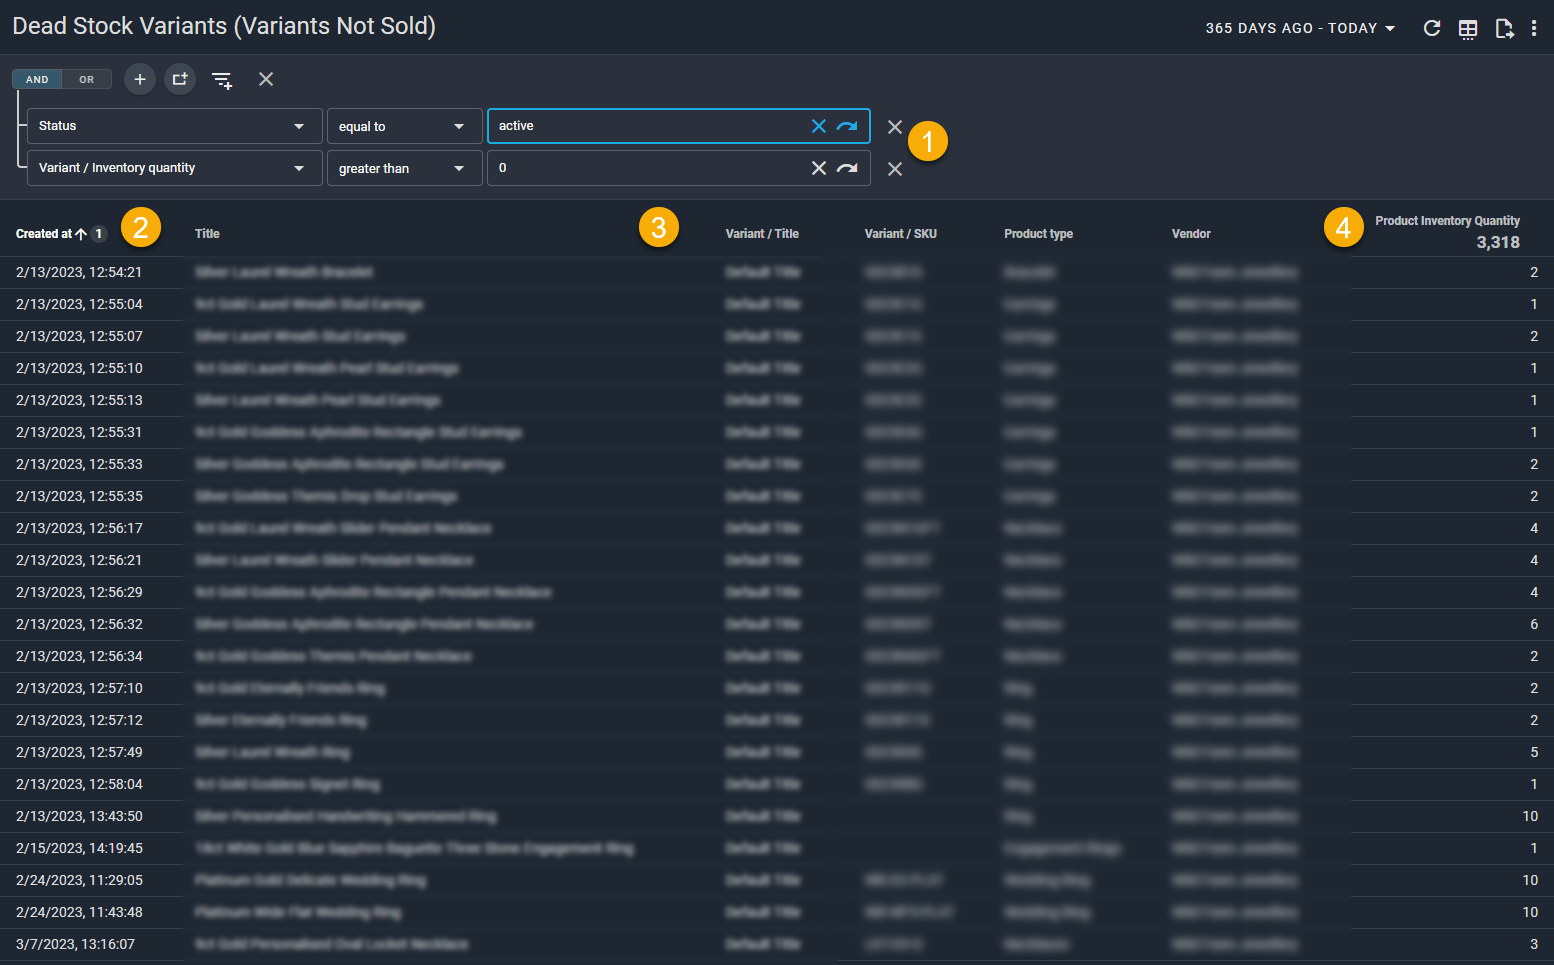Open the 365 Days Ago - Today date range
The image size is (1554, 965).
[1299, 28]
